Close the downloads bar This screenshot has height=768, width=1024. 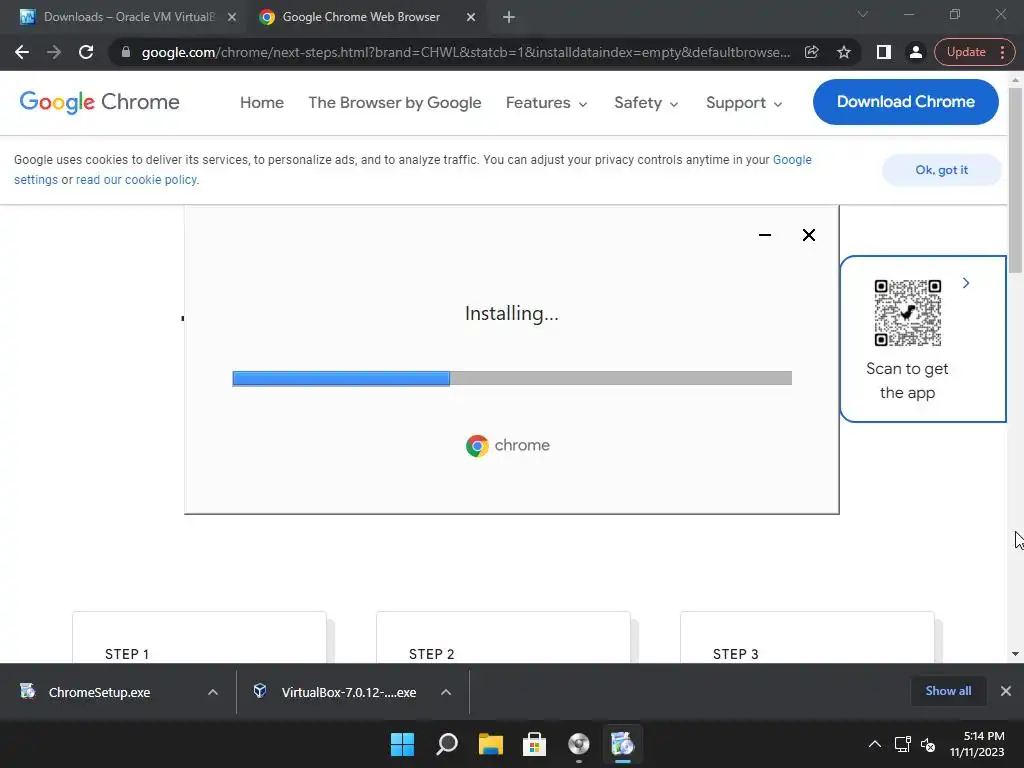pyautogui.click(x=1006, y=691)
